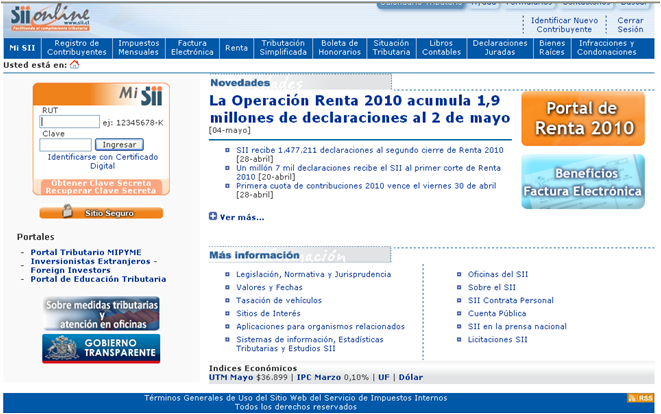This screenshot has width=661, height=414.
Task: Click the home icon in breadcrumb
Action: [x=75, y=65]
